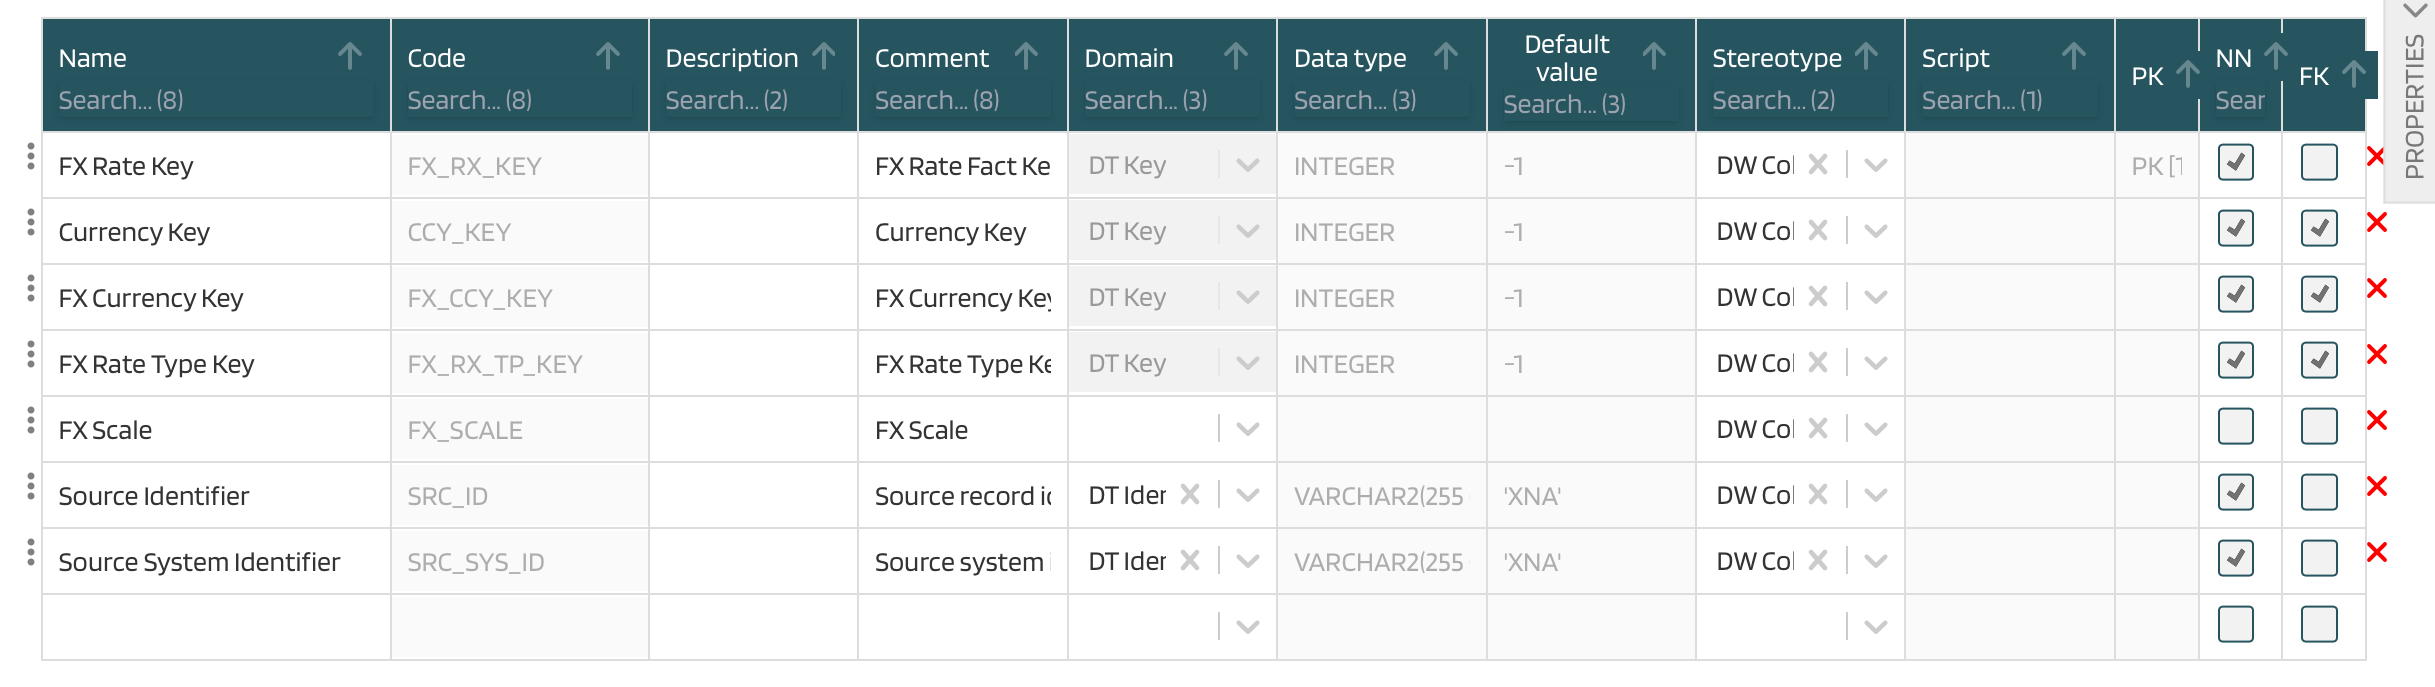Clear the domain of Source System Identifier
The width and height of the screenshot is (2435, 687).
(1190, 560)
